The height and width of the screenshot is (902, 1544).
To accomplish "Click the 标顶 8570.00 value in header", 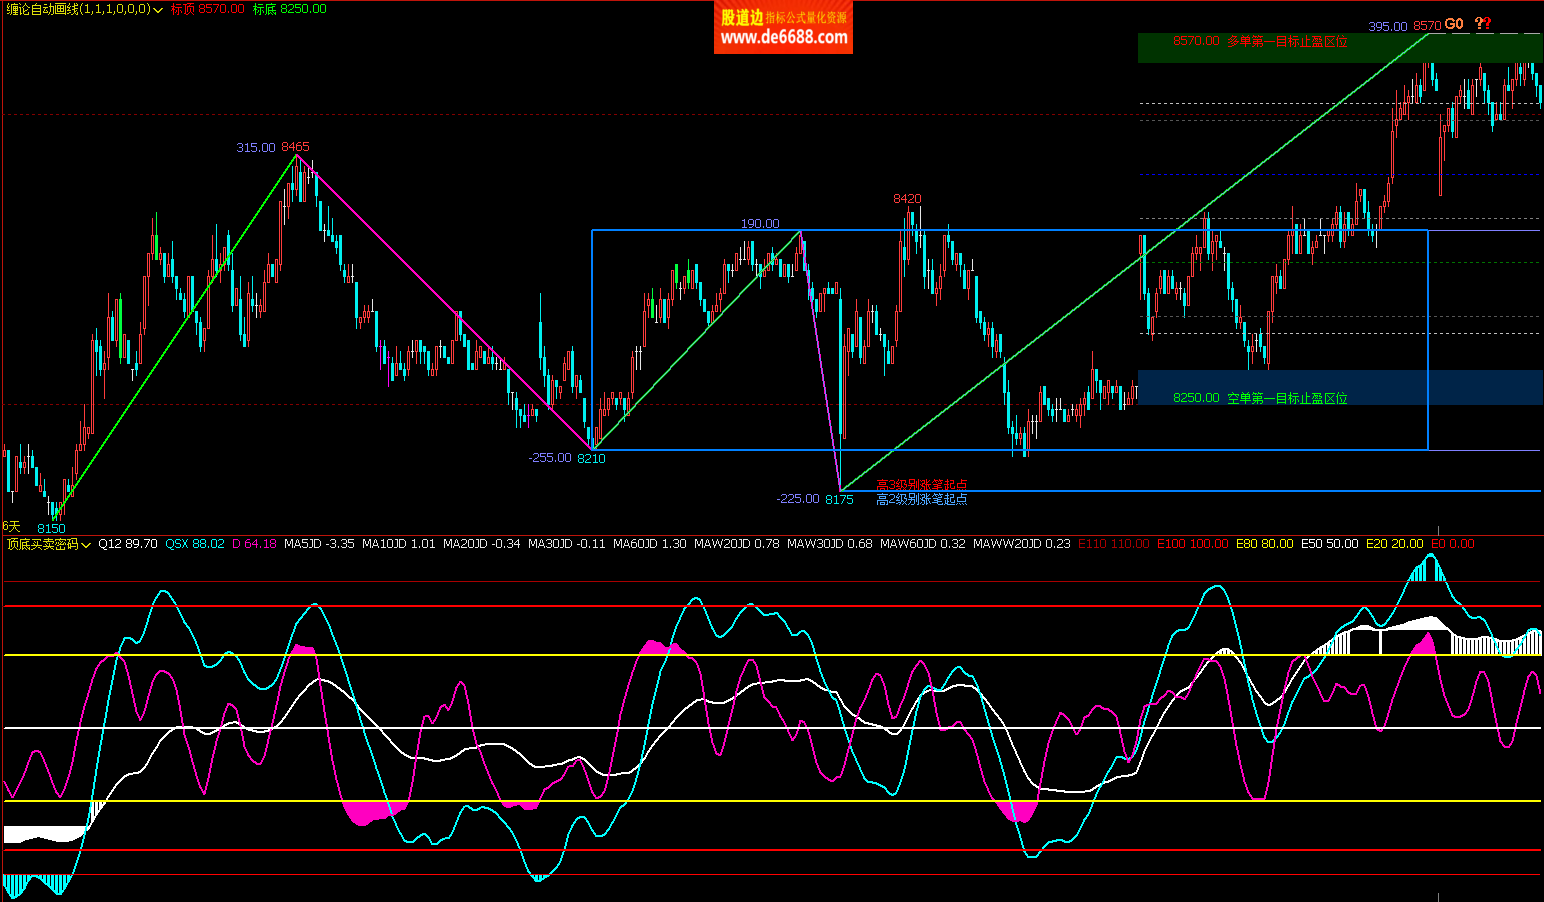I will pyautogui.click(x=208, y=9).
